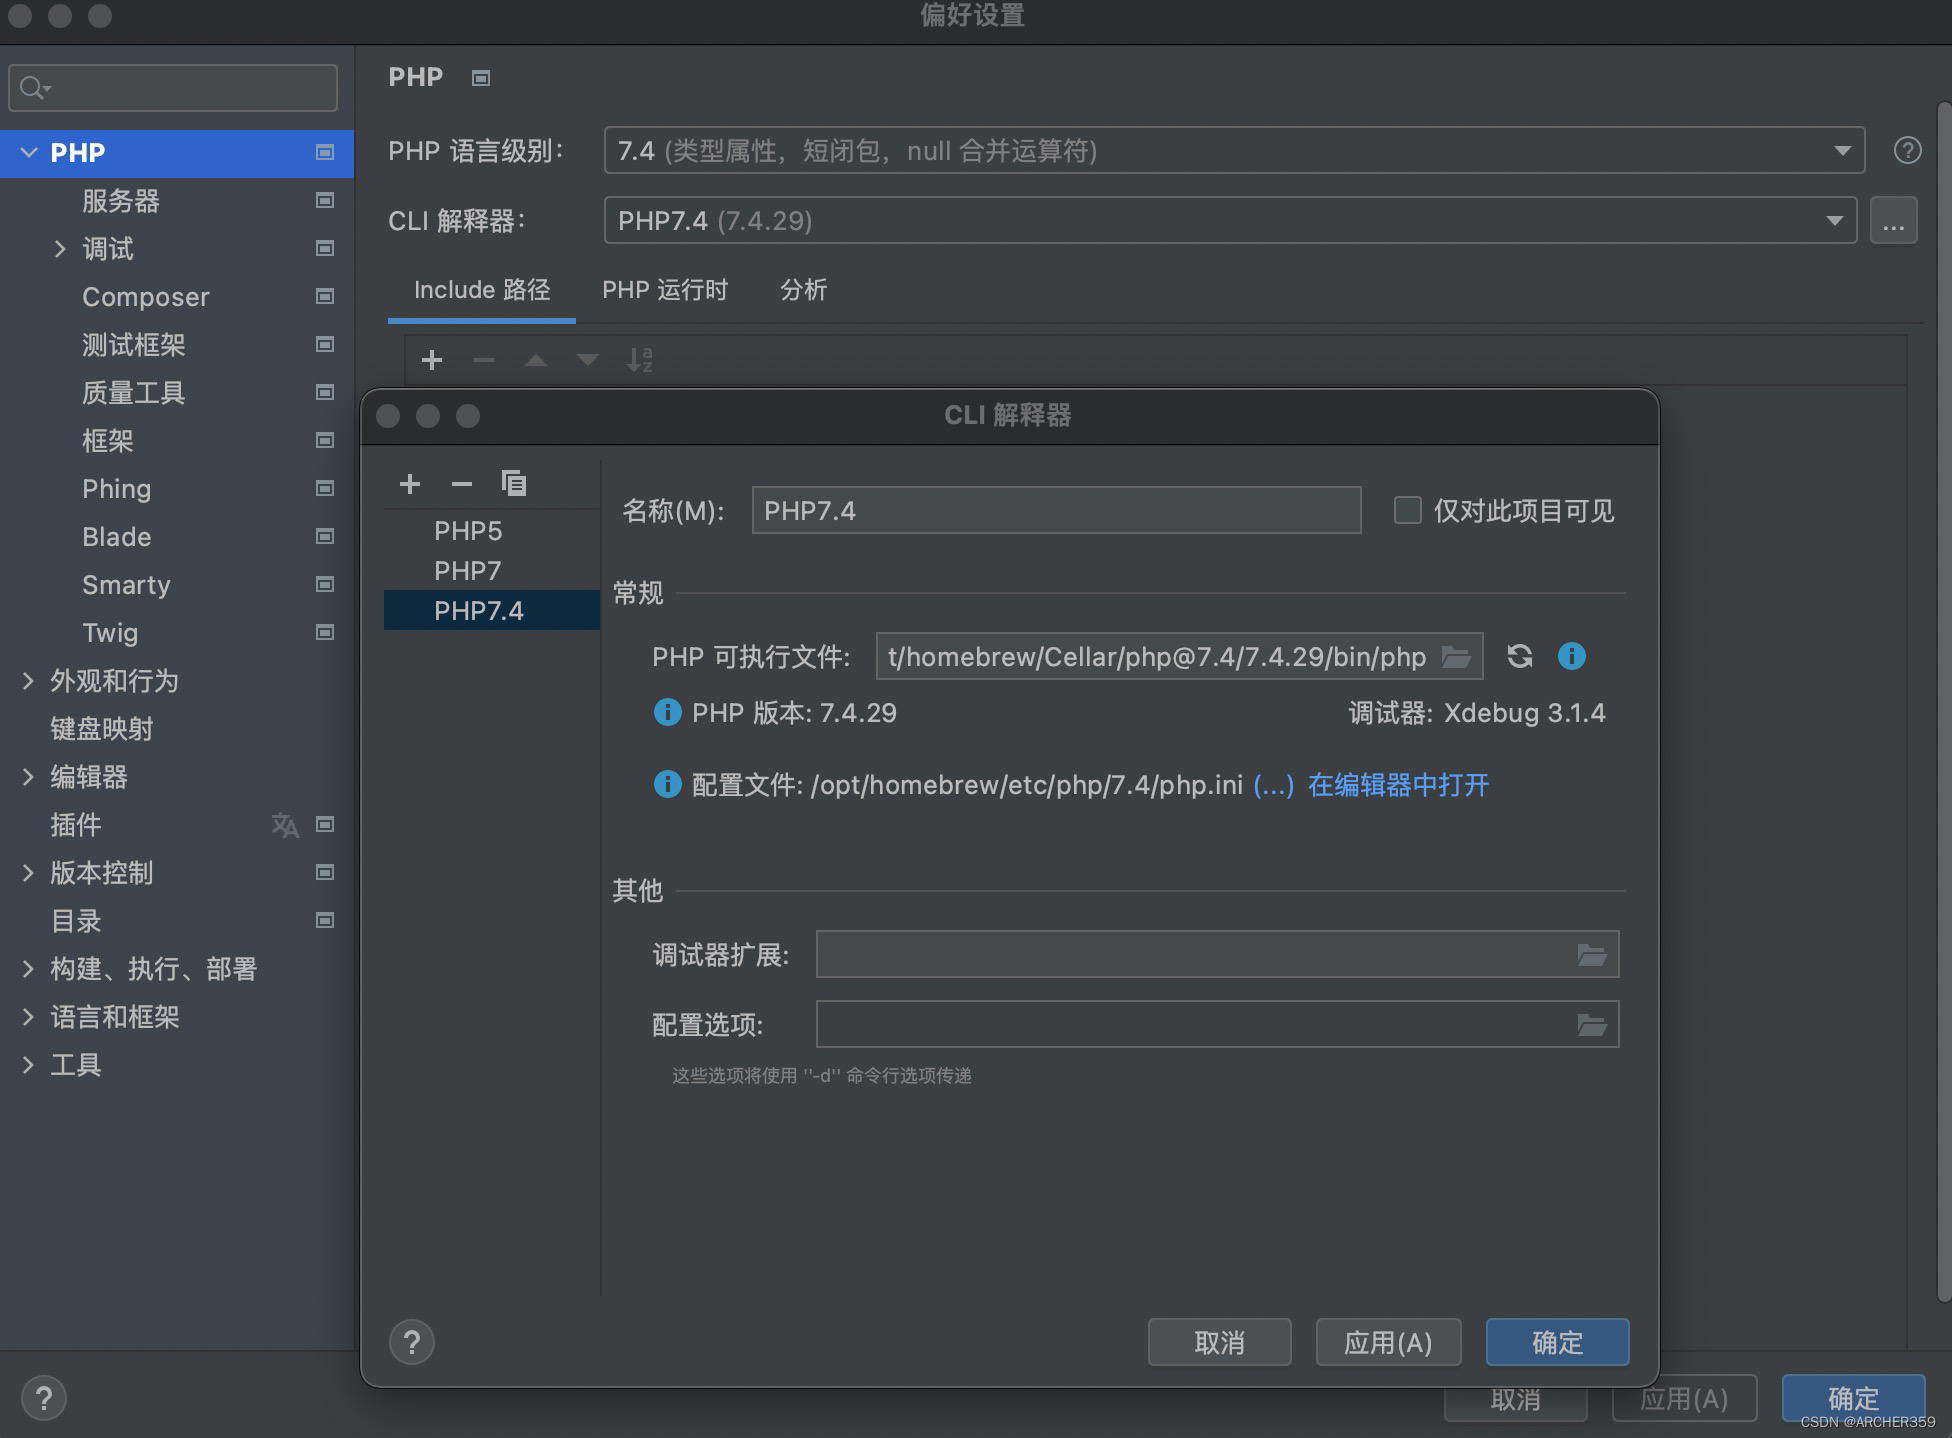Remove the selected PHP7.4 interpreter
Image resolution: width=1952 pixels, height=1438 pixels.
click(461, 484)
